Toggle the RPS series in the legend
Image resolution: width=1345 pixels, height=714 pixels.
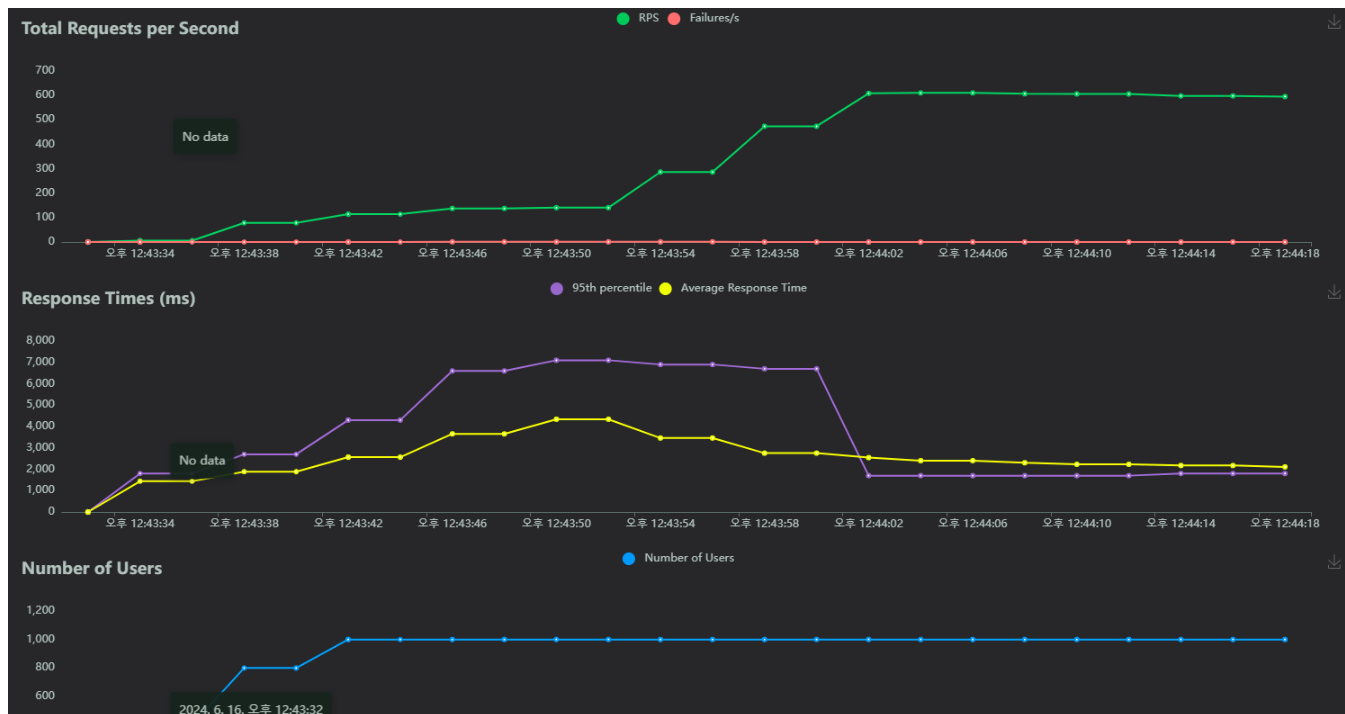(x=638, y=18)
